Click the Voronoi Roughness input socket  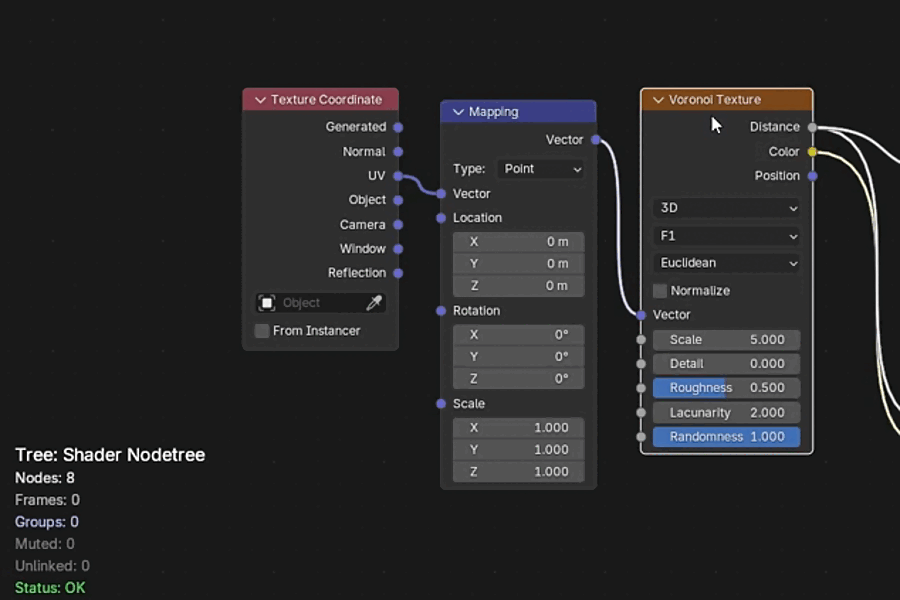click(x=641, y=388)
